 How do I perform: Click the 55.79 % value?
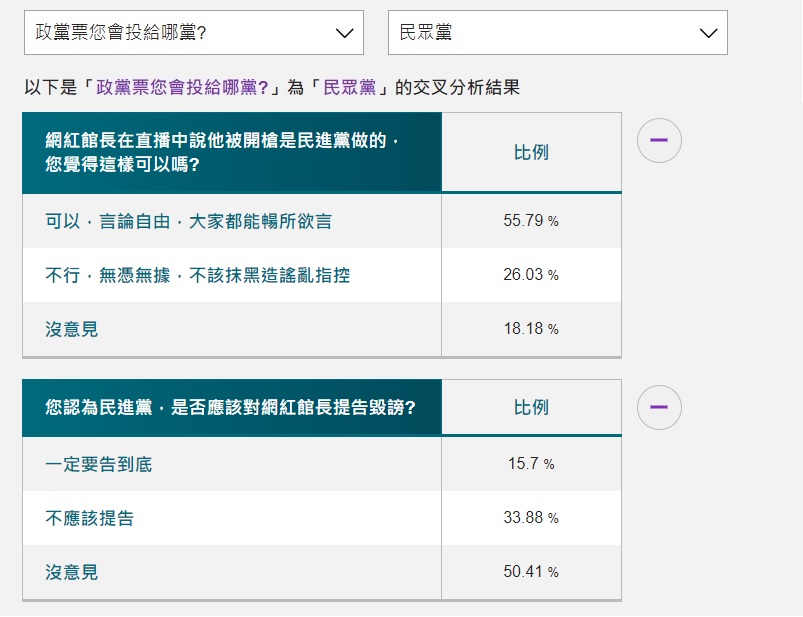[x=531, y=221]
